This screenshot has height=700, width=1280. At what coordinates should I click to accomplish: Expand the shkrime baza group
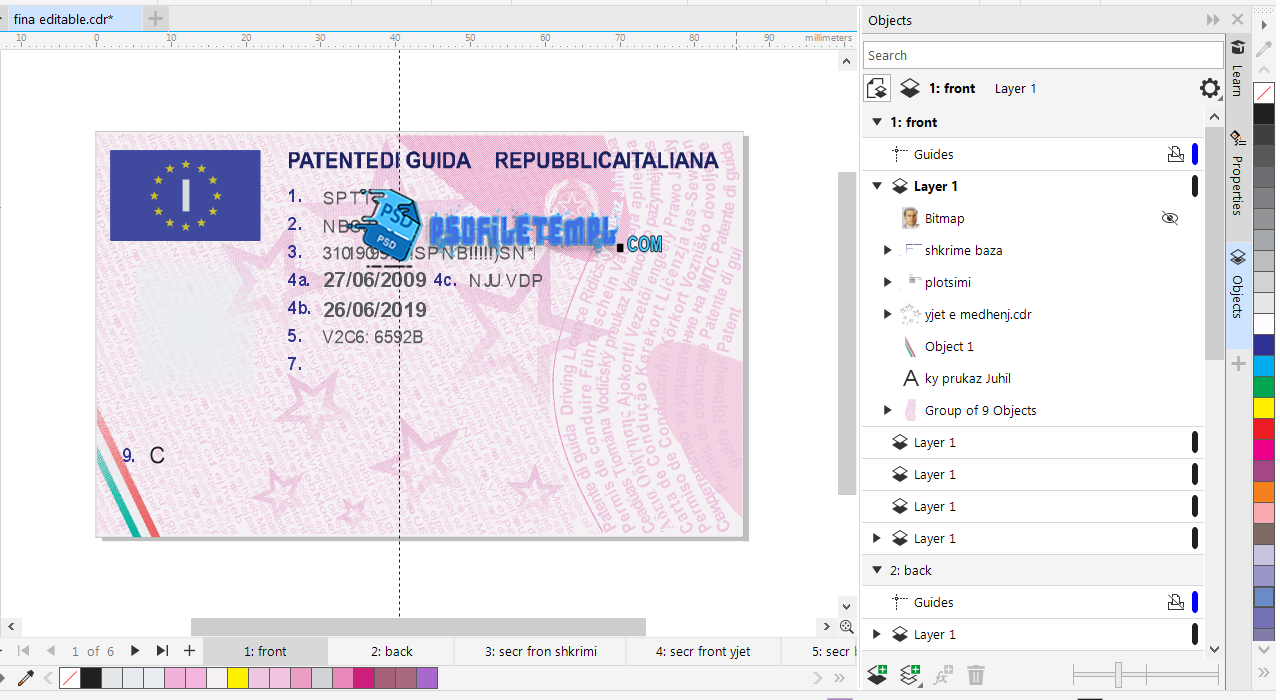887,250
